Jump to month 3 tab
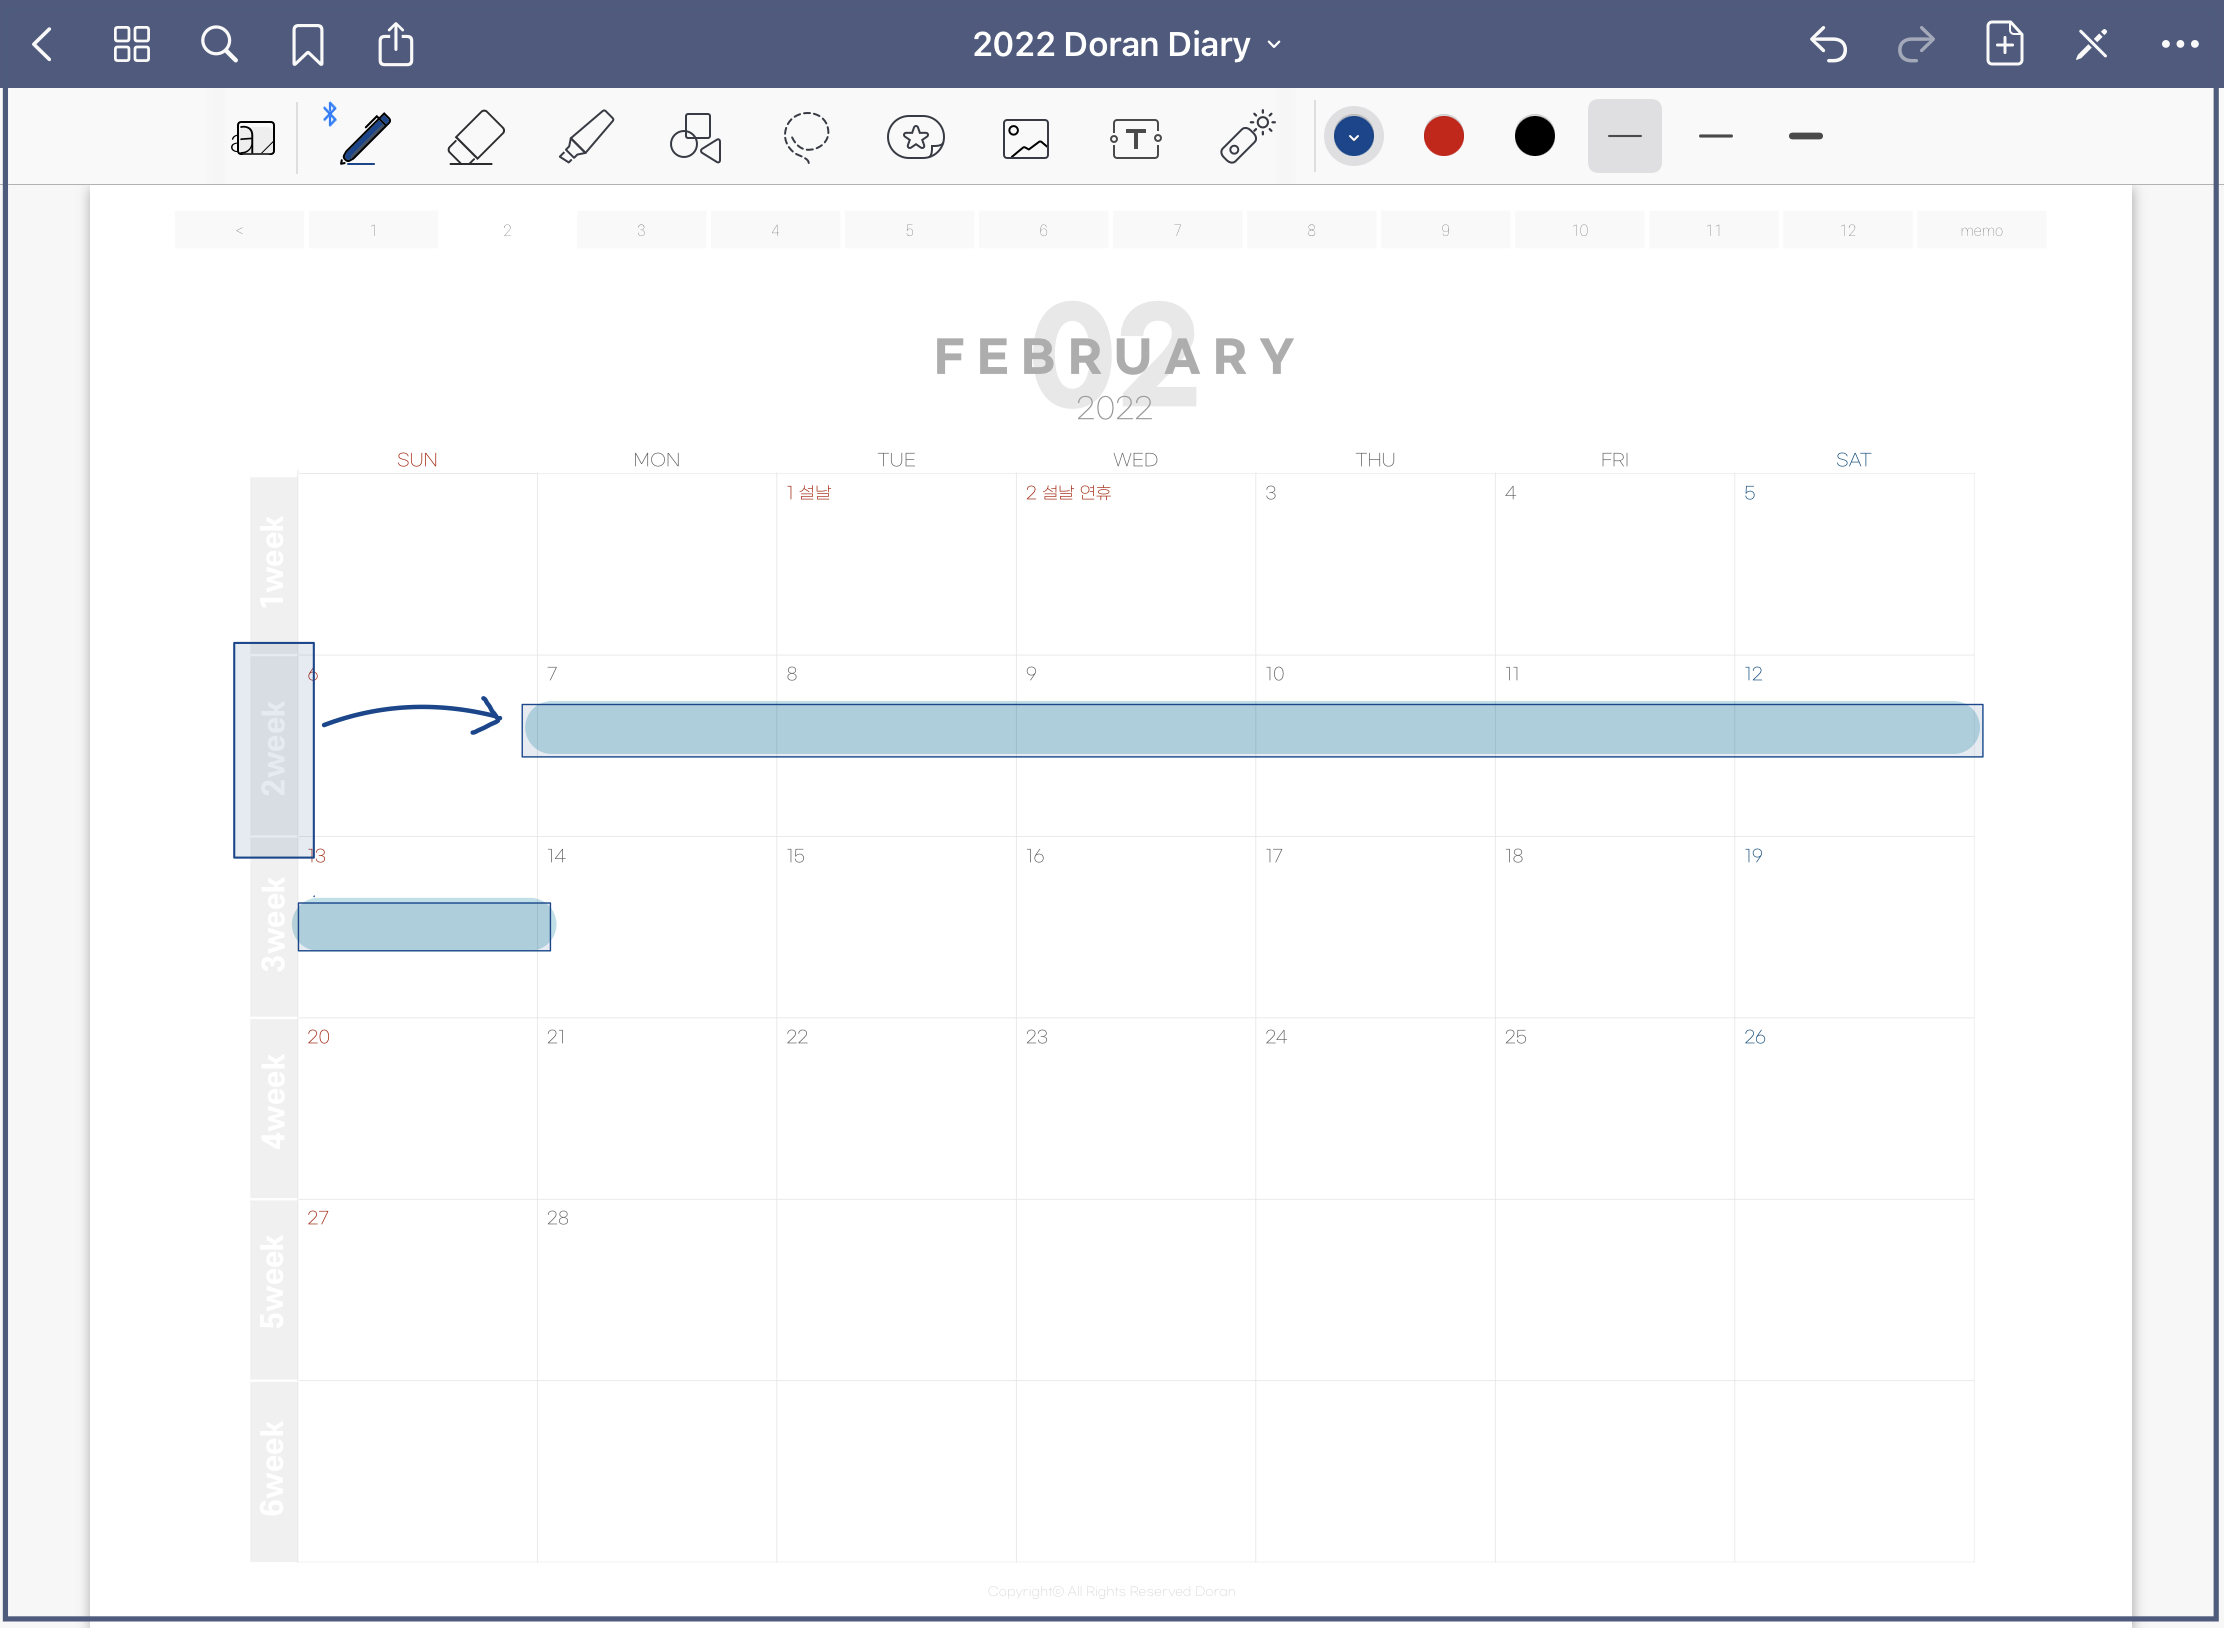2224x1628 pixels. [641, 230]
